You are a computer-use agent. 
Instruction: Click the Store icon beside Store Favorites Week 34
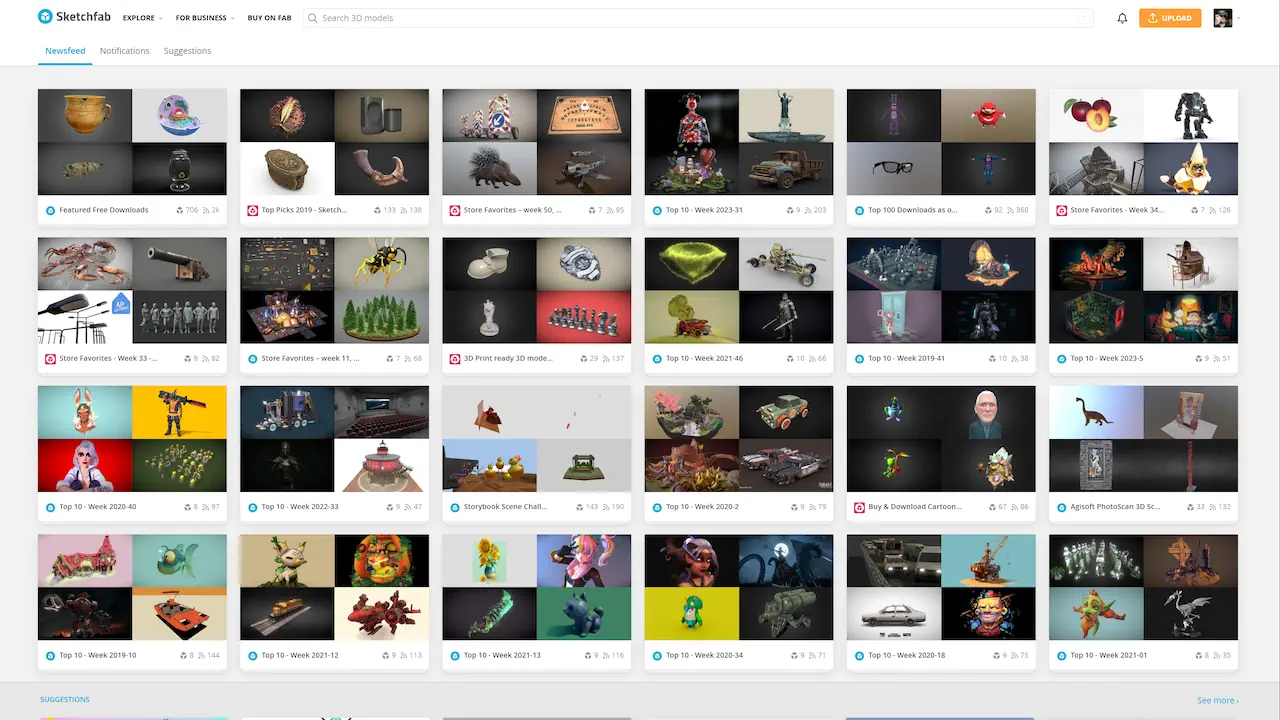[1061, 210]
